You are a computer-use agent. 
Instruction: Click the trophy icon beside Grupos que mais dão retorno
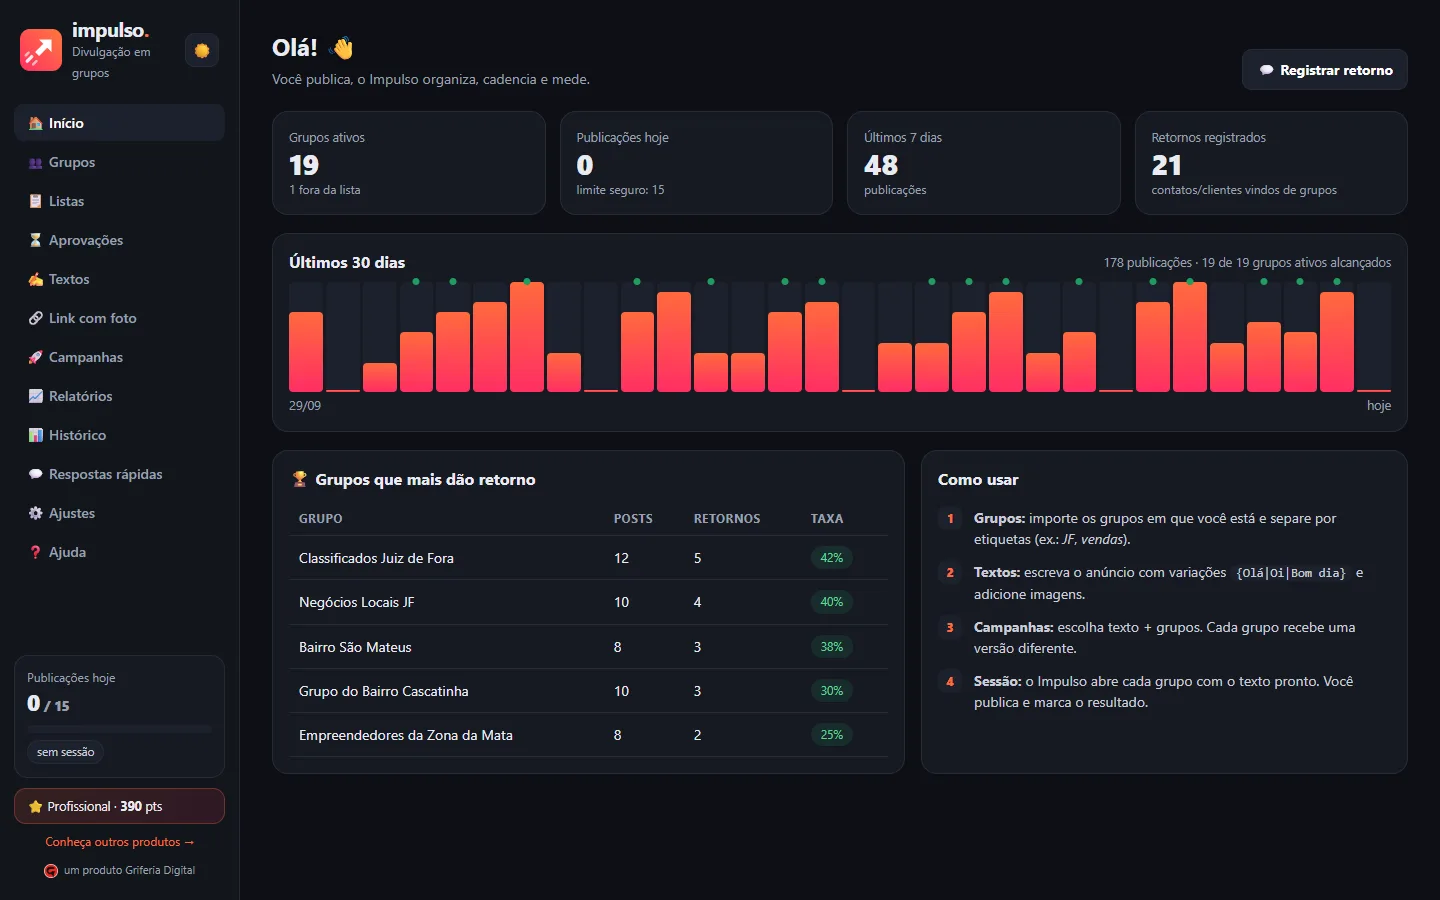pos(299,479)
